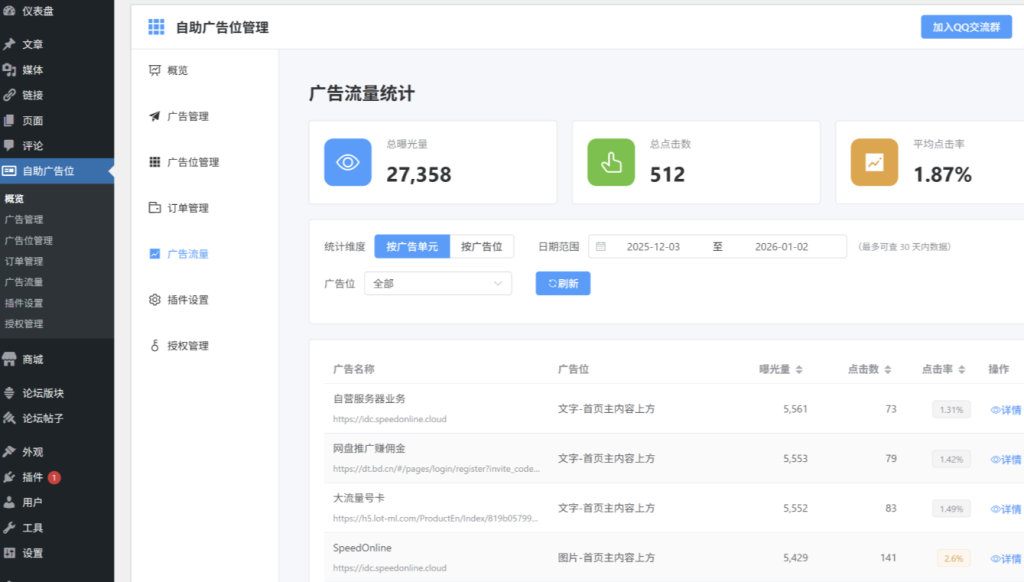Viewport: 1024px width, 582px height.
Task: Click the 订单管理 clipboard icon
Action: click(155, 208)
